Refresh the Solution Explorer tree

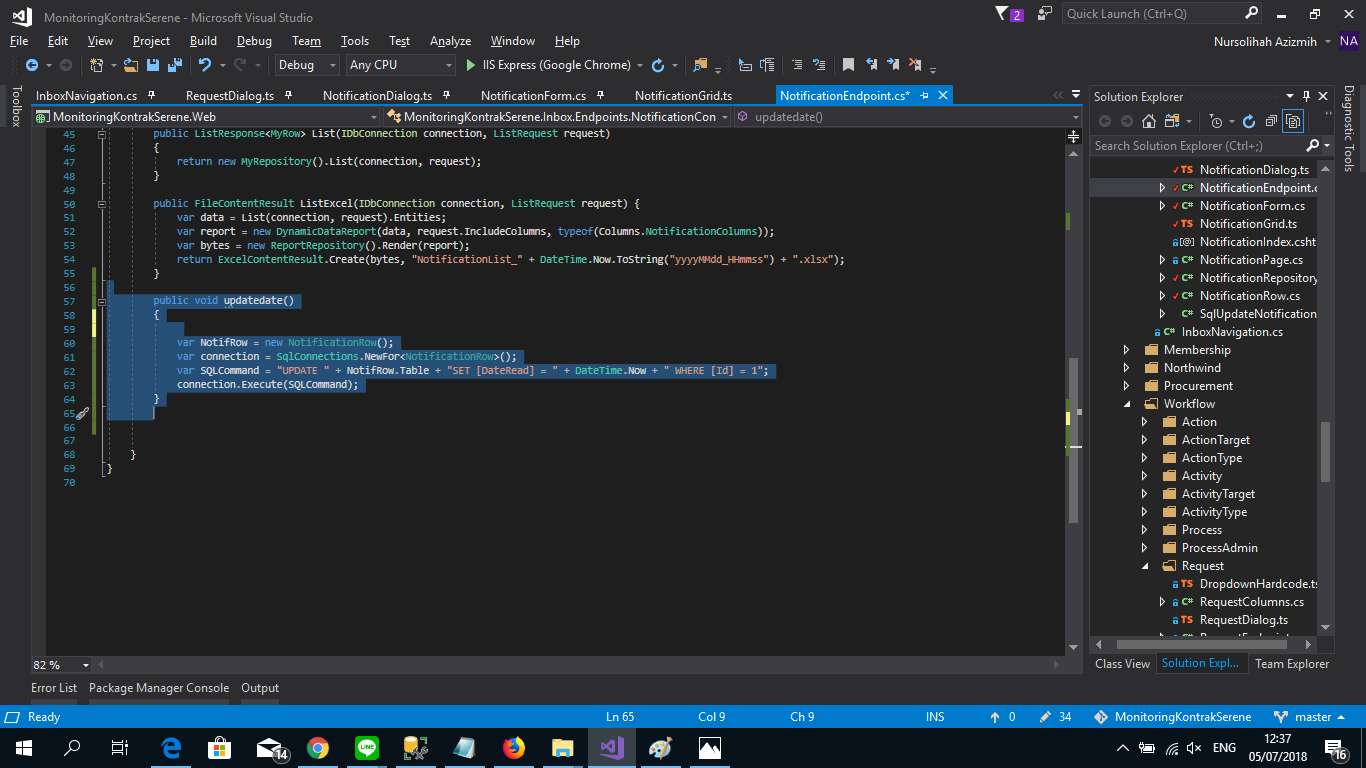pos(1249,121)
